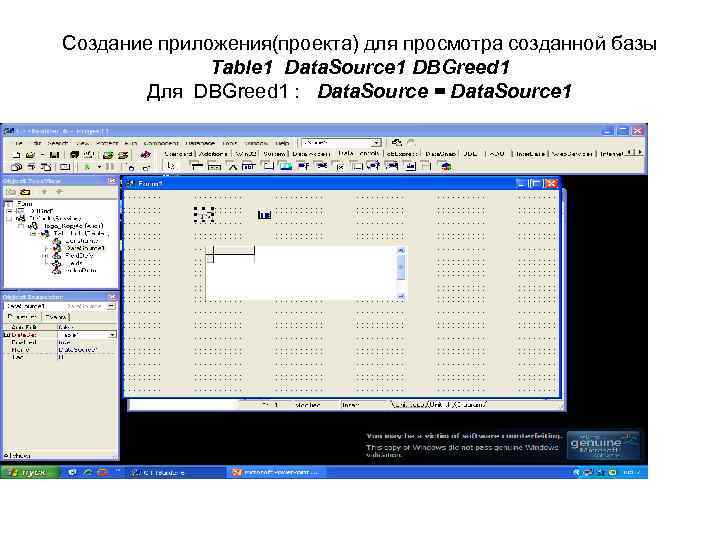
Task: Switch to Microsoft PowerPoint taskbar button
Action: (277, 472)
